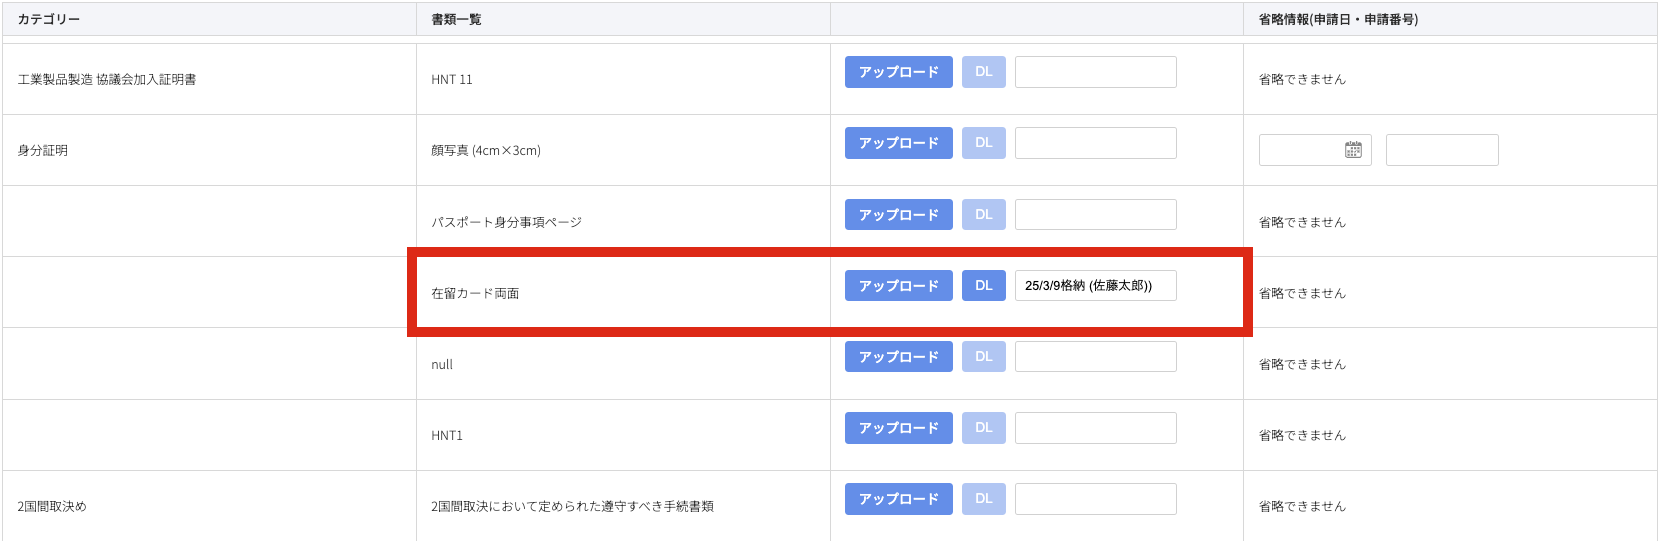Focus application number field in 身分証明 row
1658x541 pixels.
(x=1441, y=150)
